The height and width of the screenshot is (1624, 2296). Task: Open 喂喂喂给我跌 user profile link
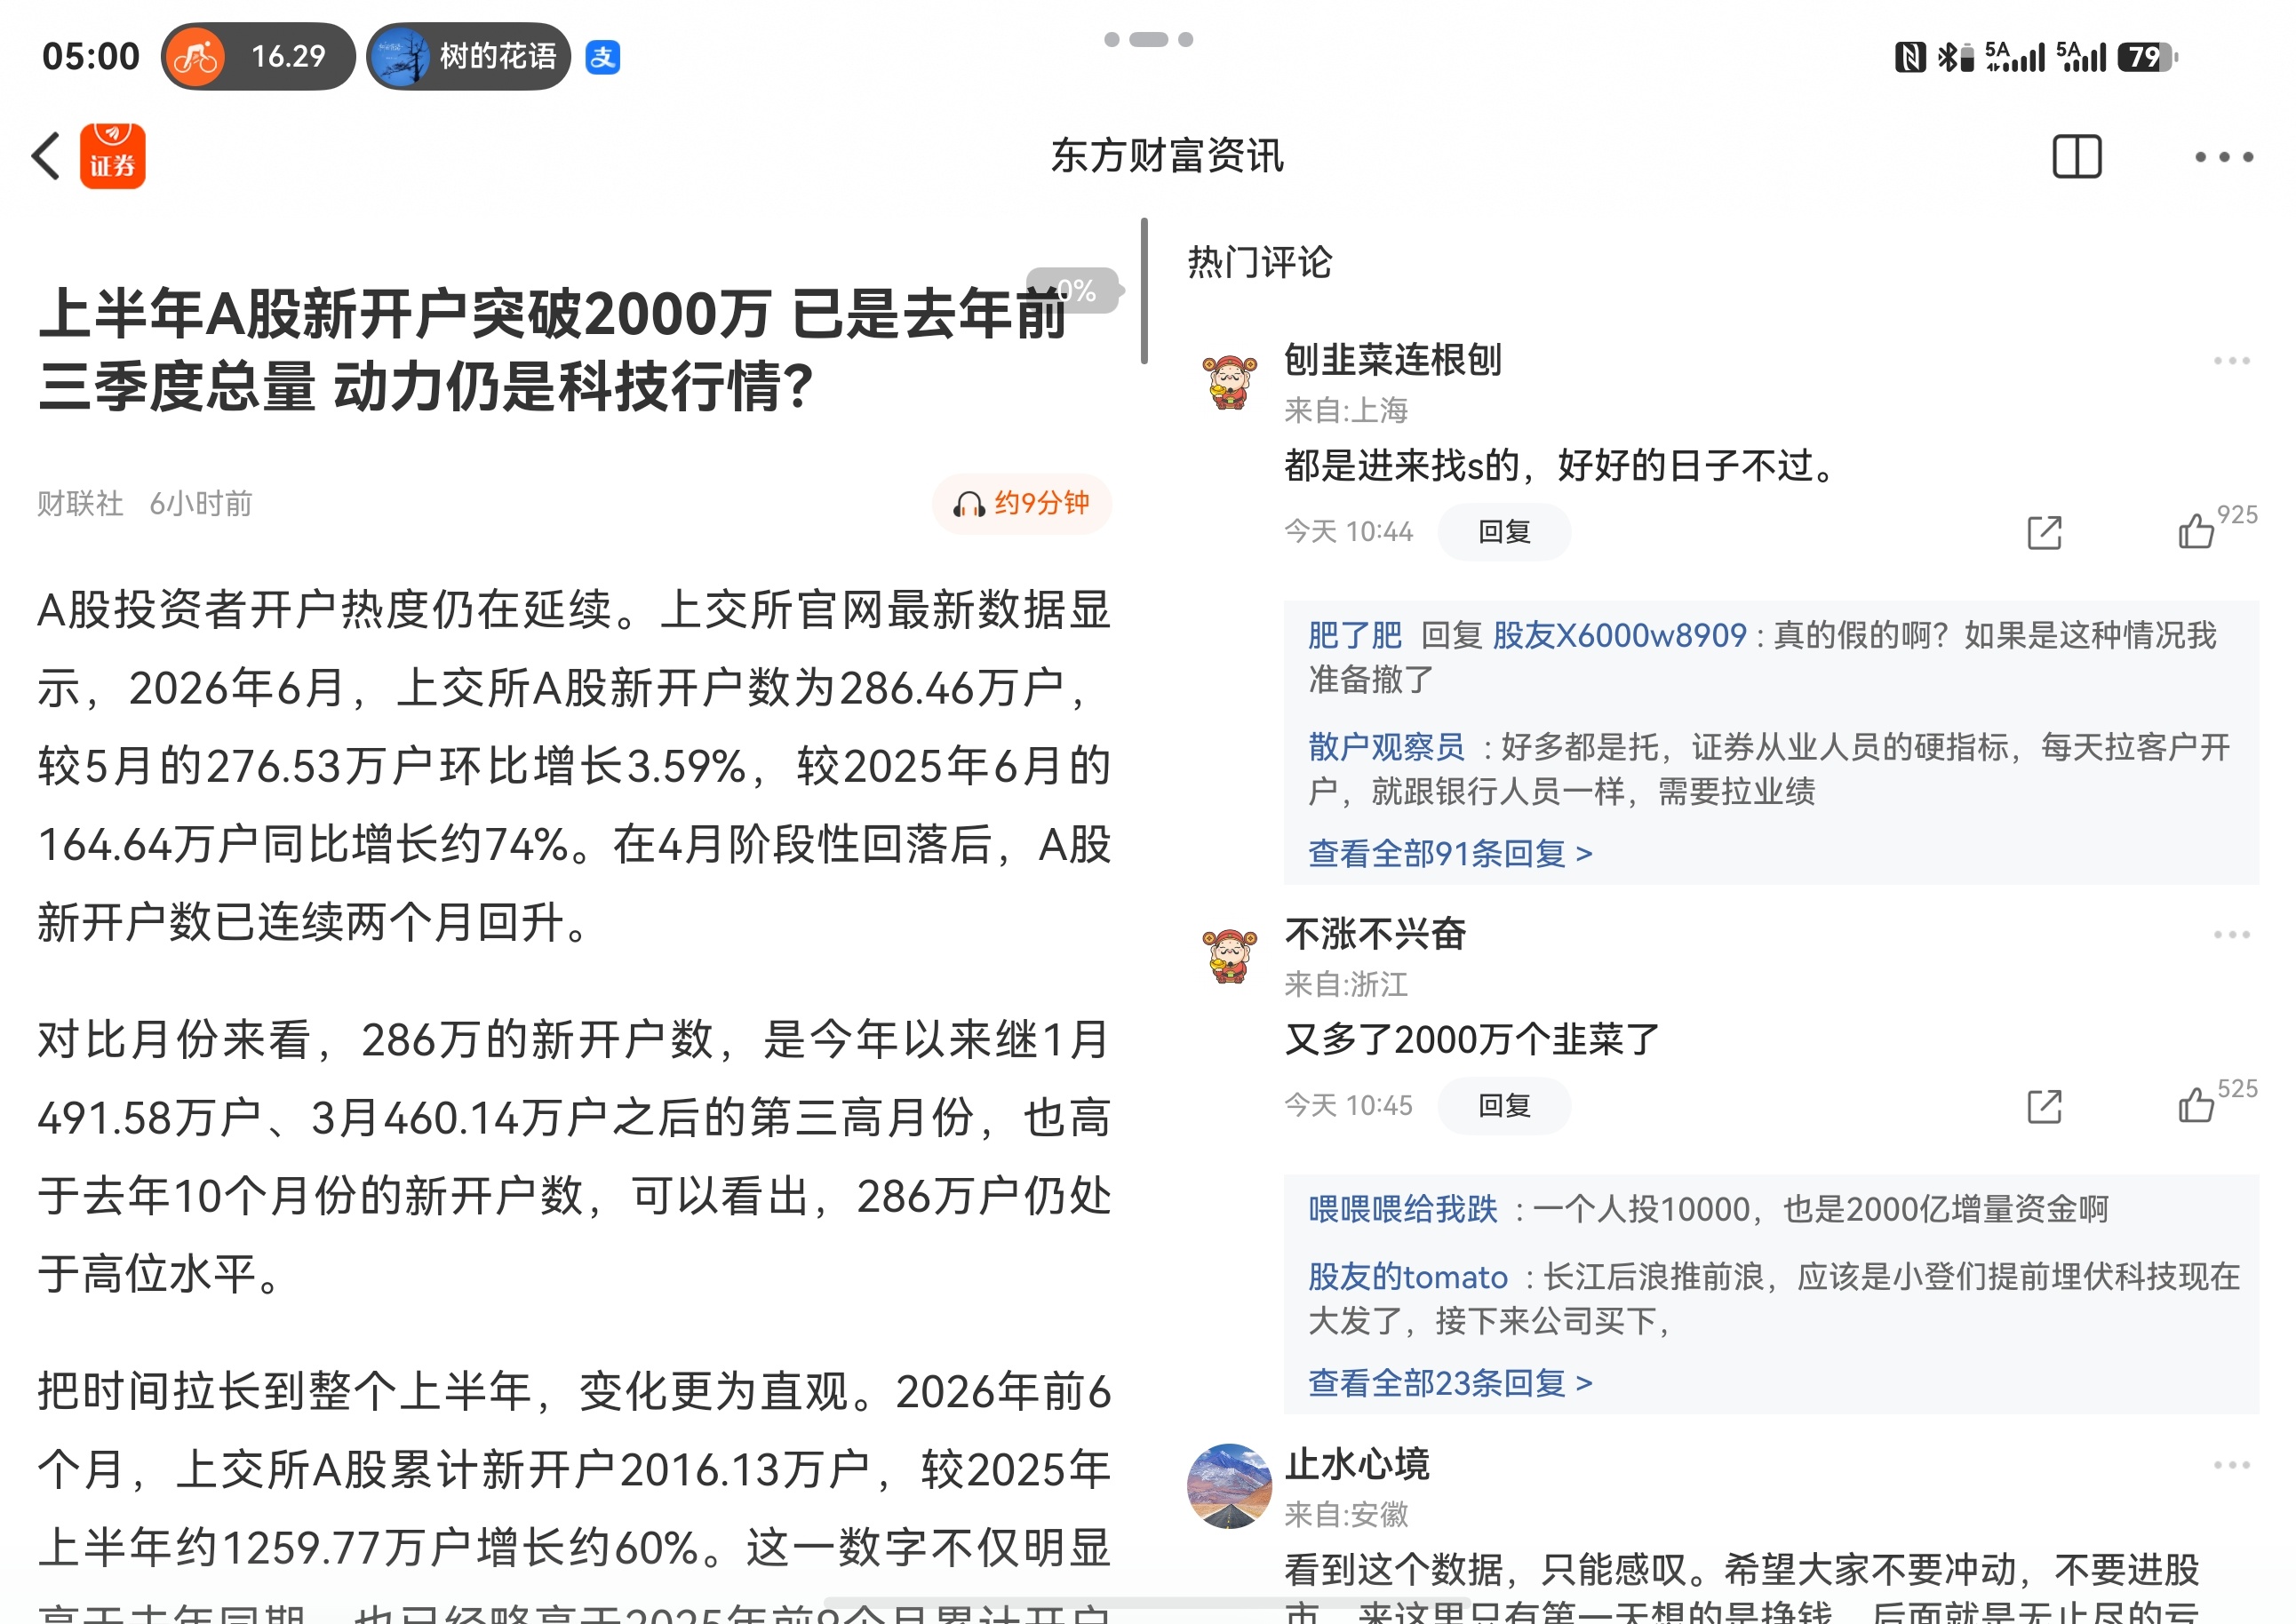(1402, 1209)
